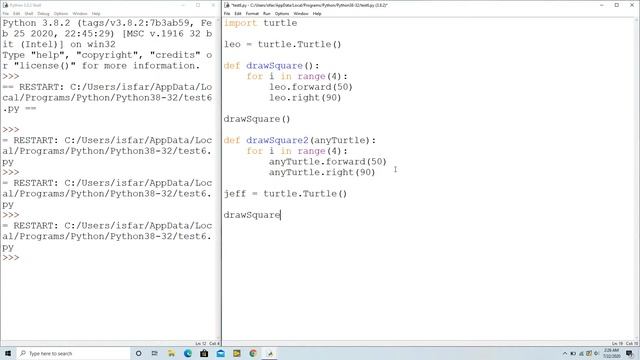Open Cortana circle icon on taskbar
This screenshot has height=360, width=640.
point(138,353)
